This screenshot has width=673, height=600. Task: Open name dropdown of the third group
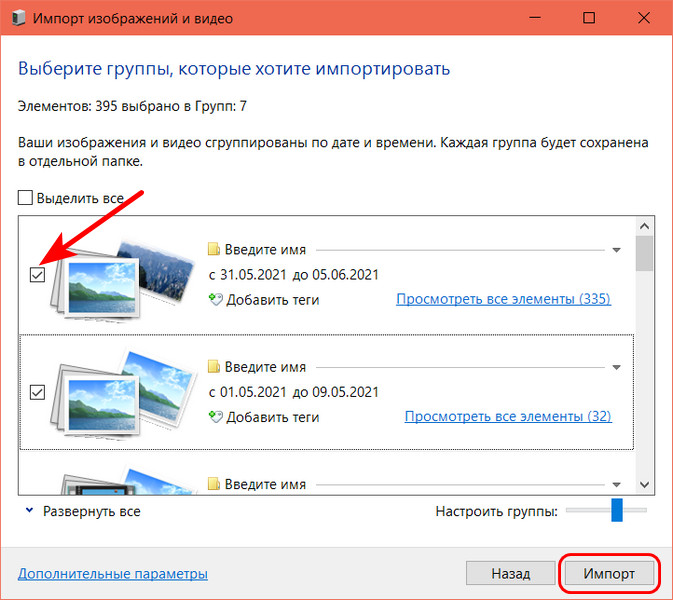(x=616, y=485)
